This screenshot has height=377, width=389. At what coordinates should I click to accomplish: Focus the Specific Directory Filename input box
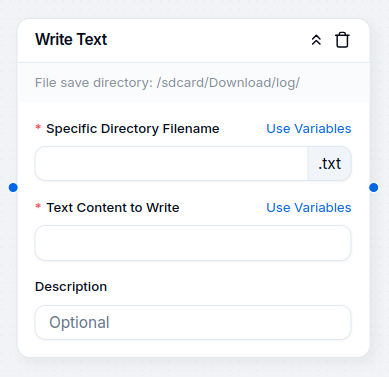[171, 164]
